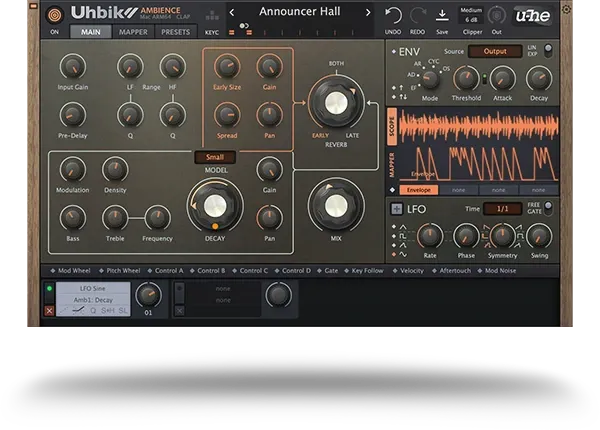Click the red X in modulation slot one
Image resolution: width=600 pixels, height=430 pixels.
tap(49, 311)
